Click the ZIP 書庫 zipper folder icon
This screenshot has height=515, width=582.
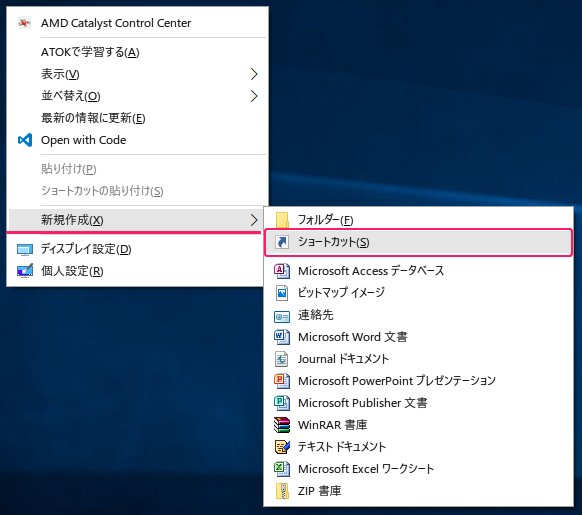282,491
